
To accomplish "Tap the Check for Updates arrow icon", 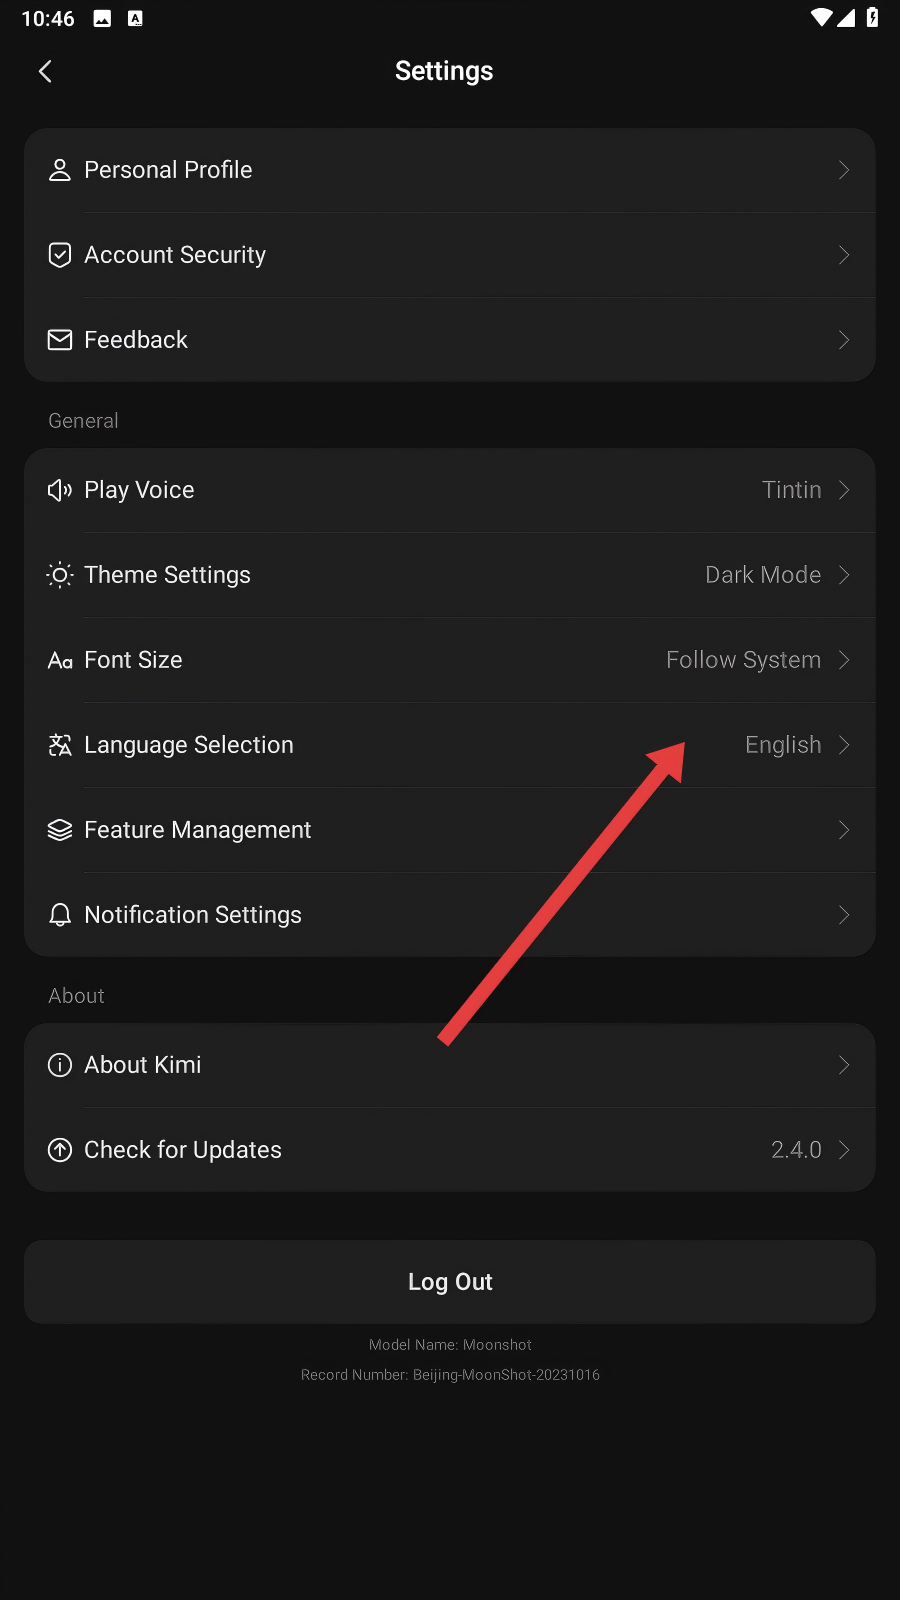I will pyautogui.click(x=60, y=1150).
